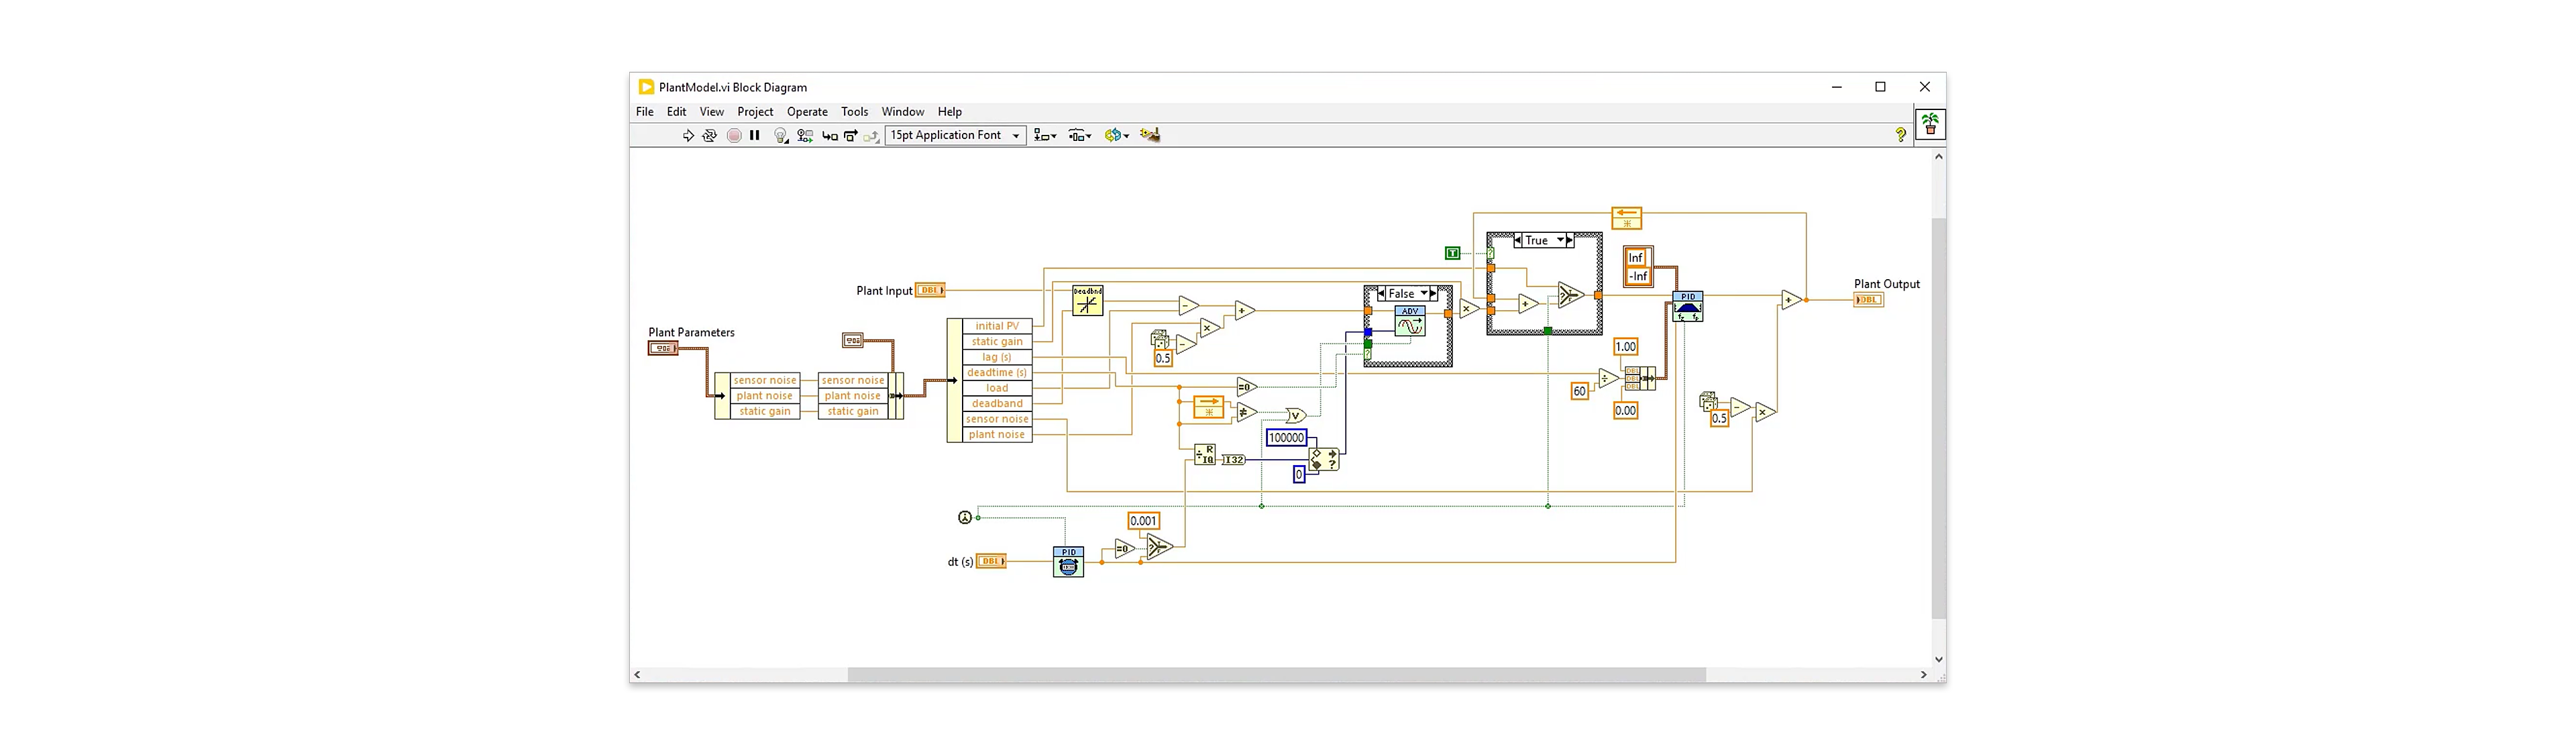
Task: Select the PID output rate limiter node
Action: click(x=1688, y=307)
